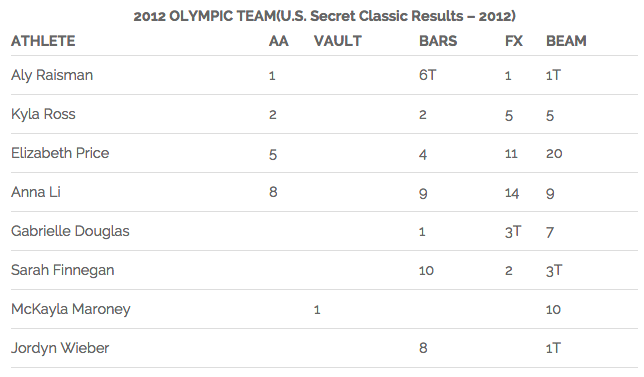Click Anna Li's FX rank 14

coord(512,193)
